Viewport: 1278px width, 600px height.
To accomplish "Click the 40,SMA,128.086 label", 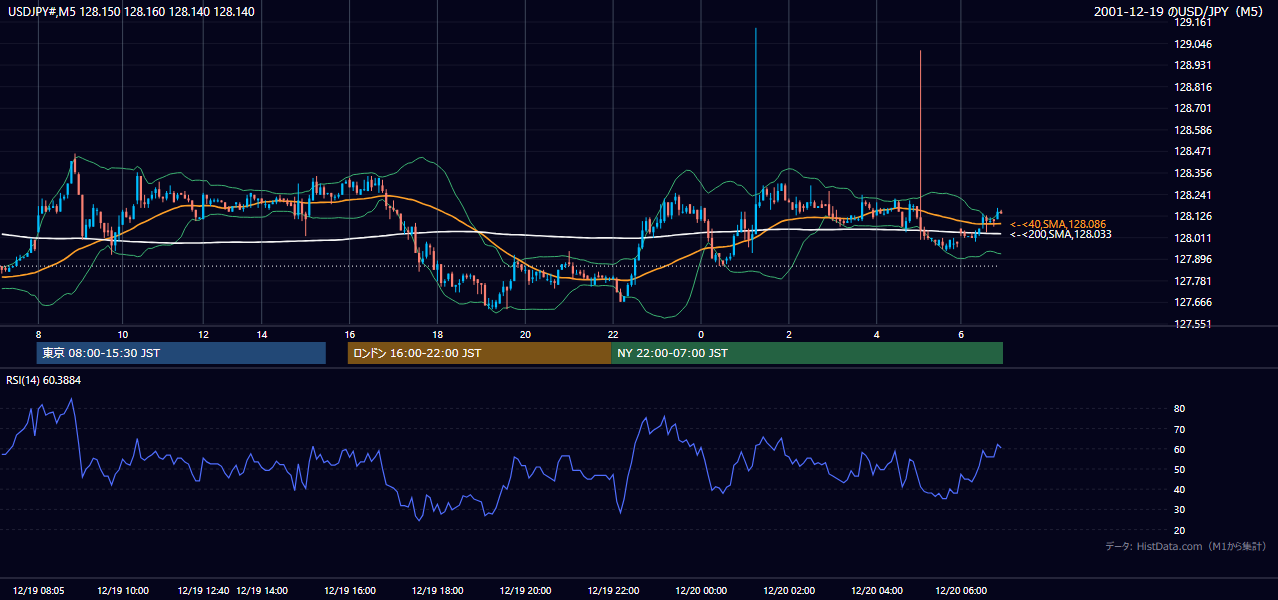I will [1058, 224].
